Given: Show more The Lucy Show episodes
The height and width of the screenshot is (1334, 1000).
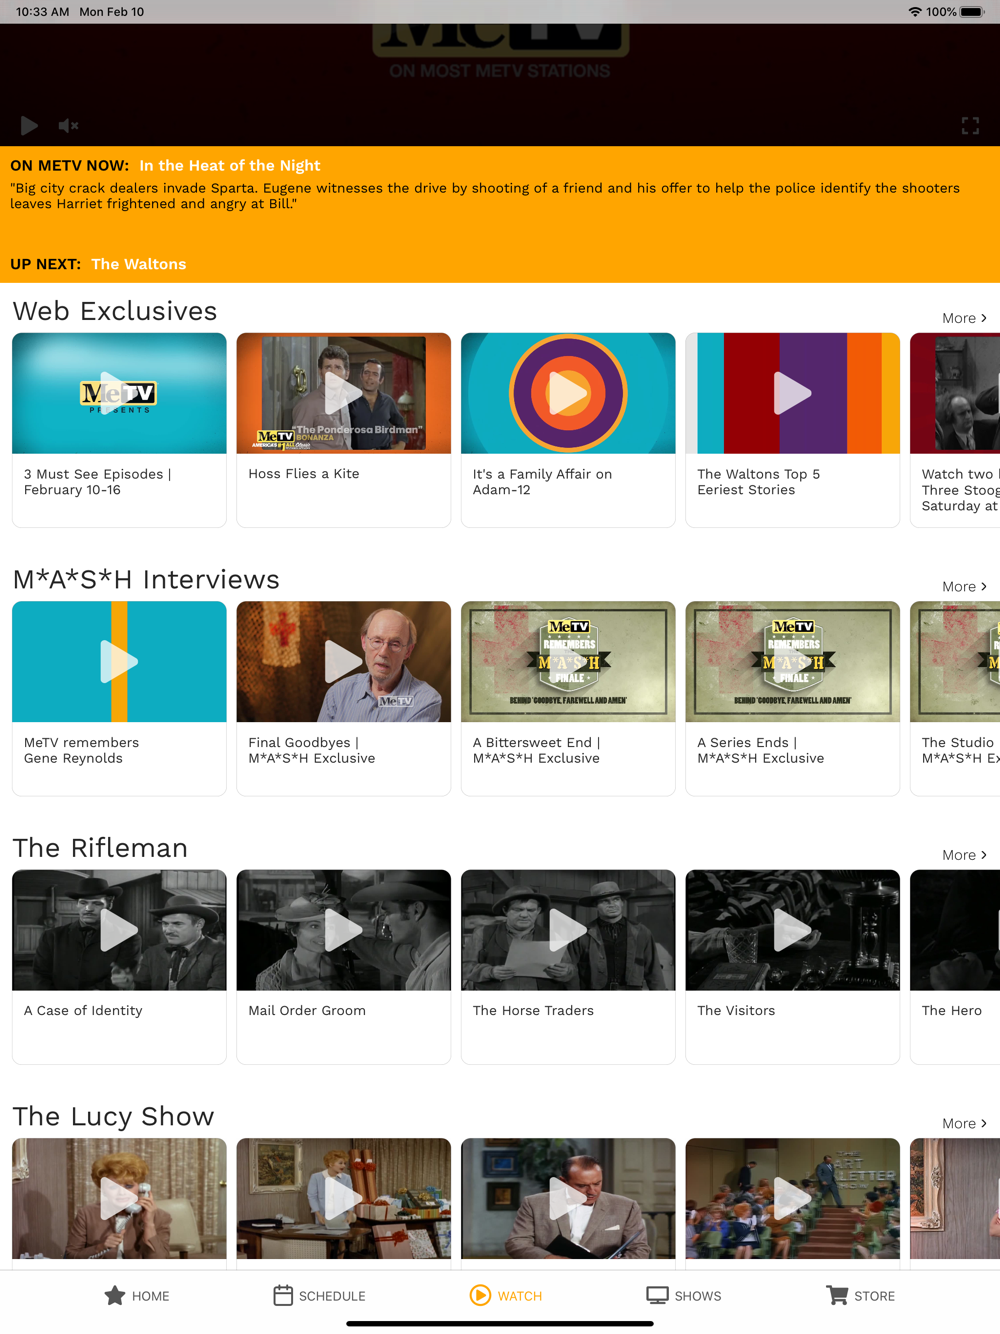Looking at the screenshot, I should [964, 1123].
